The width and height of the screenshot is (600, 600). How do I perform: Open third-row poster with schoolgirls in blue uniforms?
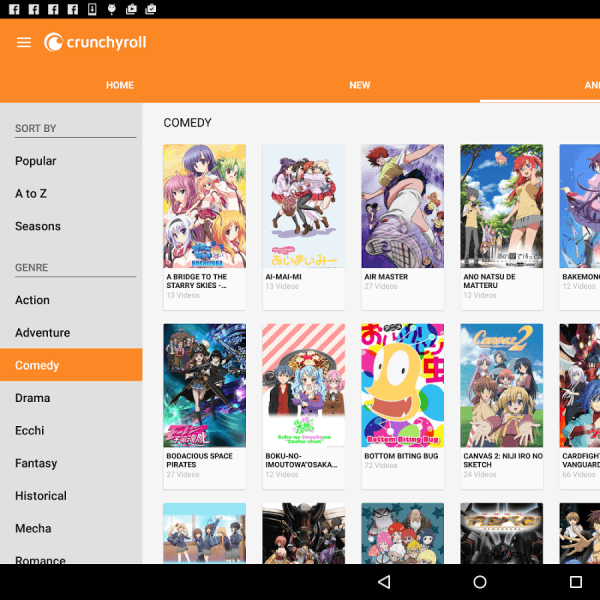[x=205, y=533]
